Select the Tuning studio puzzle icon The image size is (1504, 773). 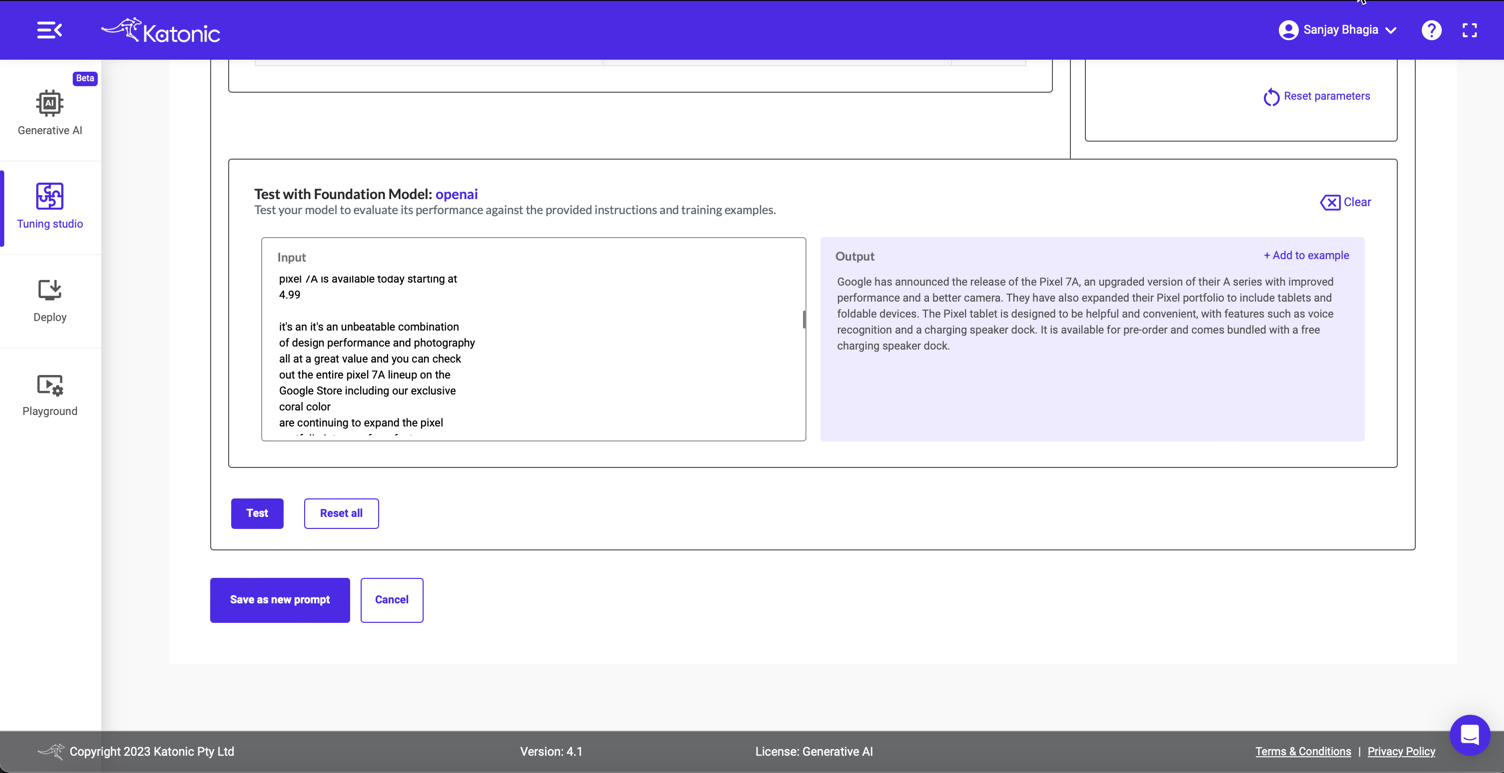pos(49,196)
